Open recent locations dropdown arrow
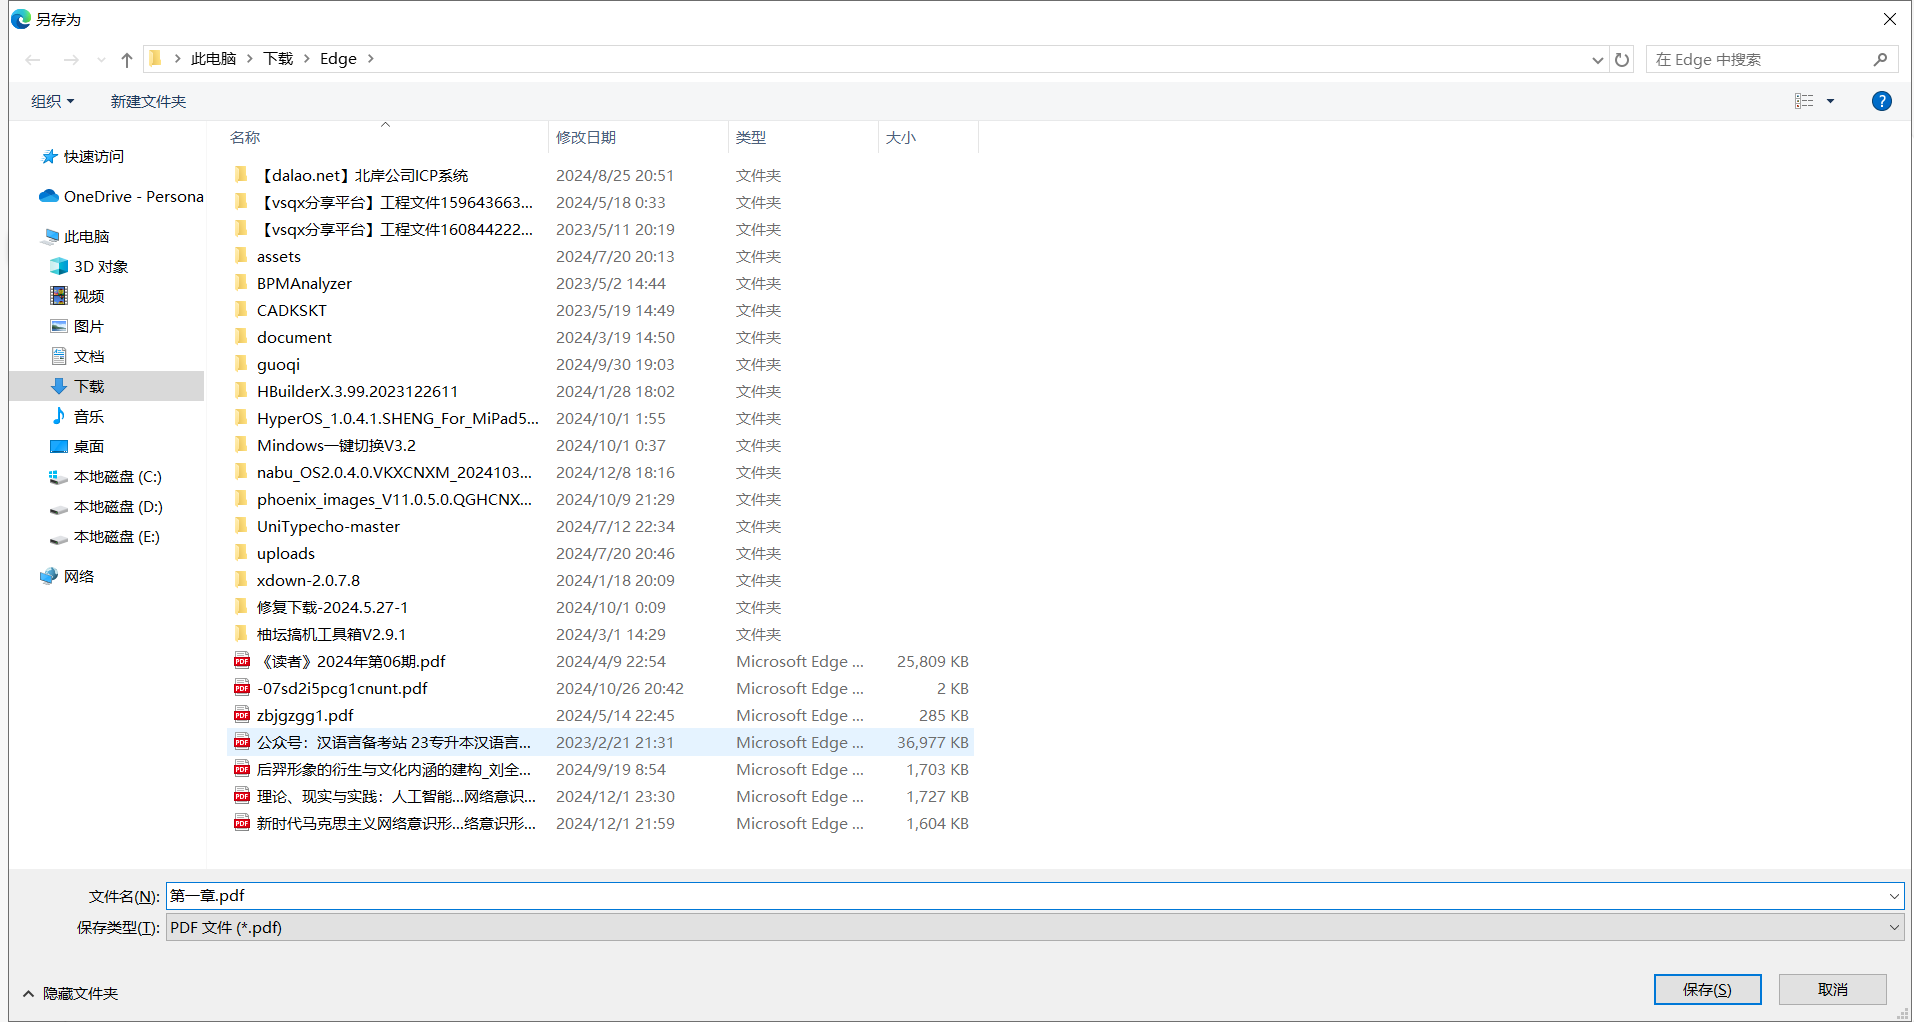This screenshot has height=1022, width=1914. pos(101,60)
